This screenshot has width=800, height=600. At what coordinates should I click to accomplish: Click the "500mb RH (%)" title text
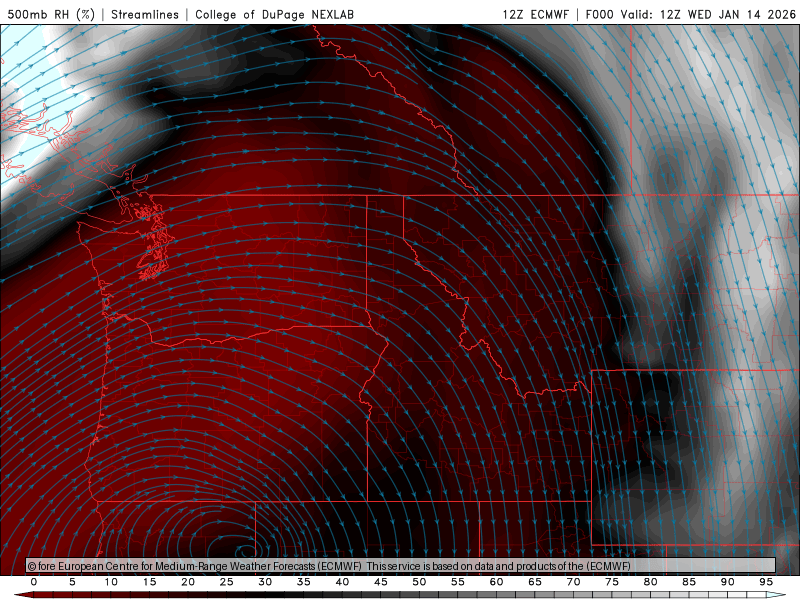52,14
